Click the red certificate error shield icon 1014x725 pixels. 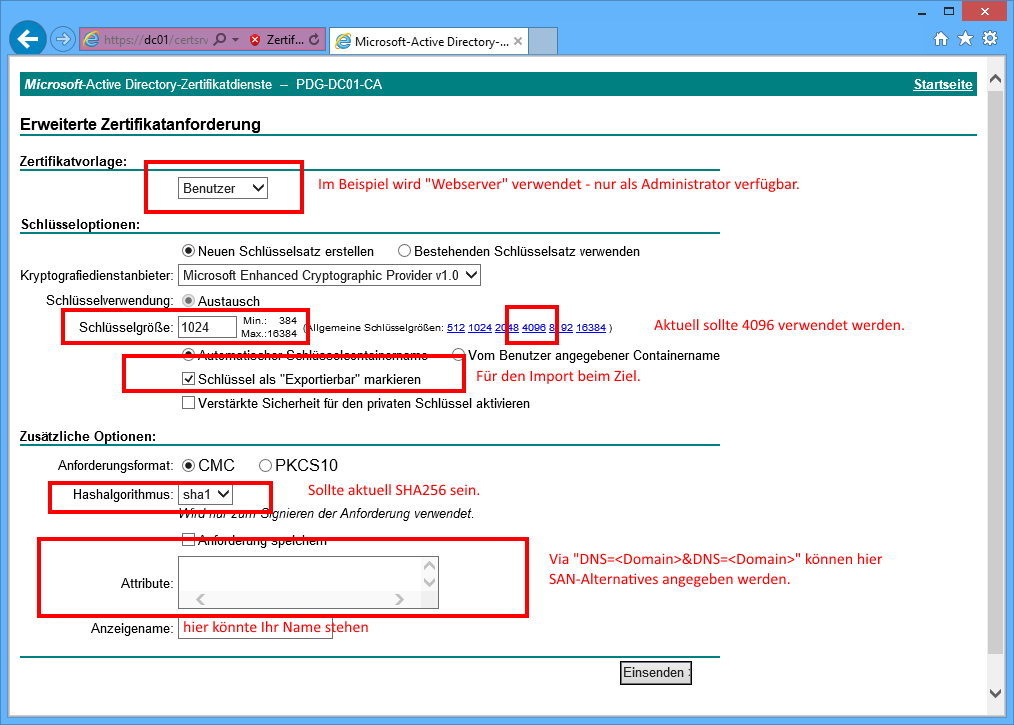[255, 40]
